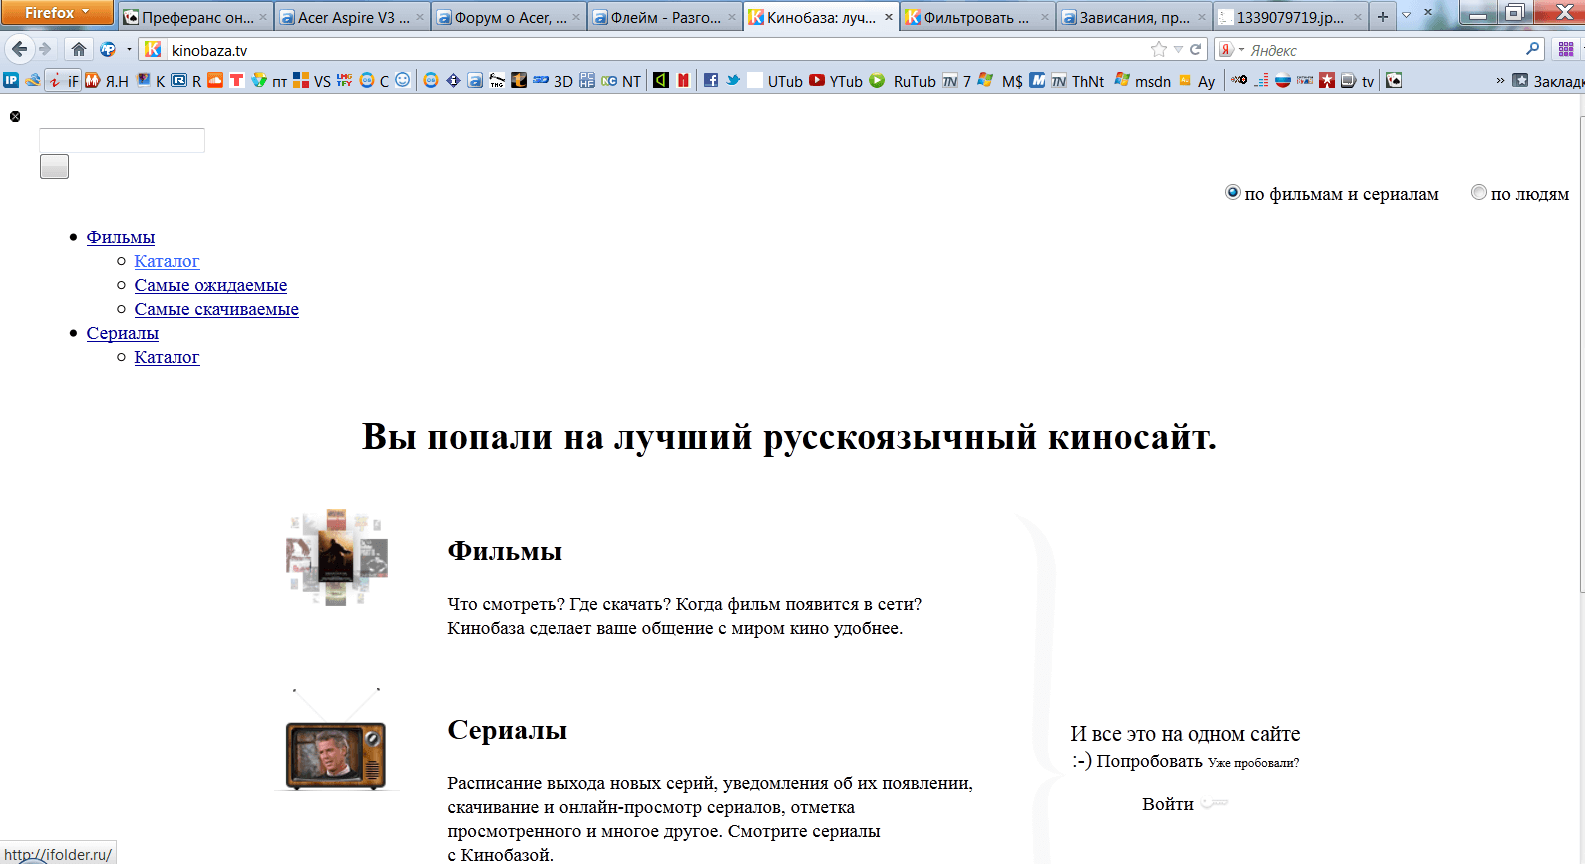Screen dimensions: 1585x864
Task: Go back to the previous page
Action: (20, 49)
